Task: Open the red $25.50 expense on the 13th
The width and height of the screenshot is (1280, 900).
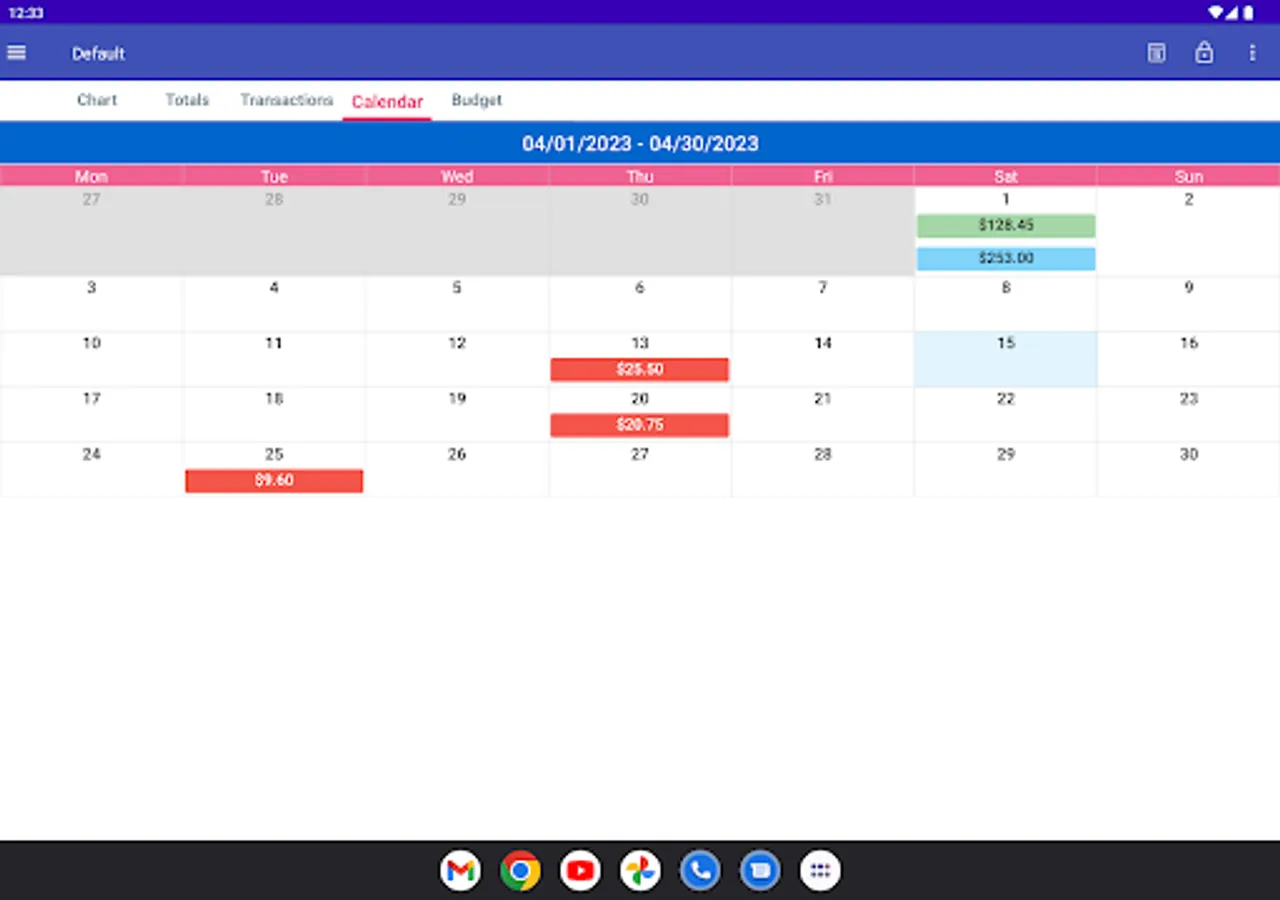Action: pos(640,370)
